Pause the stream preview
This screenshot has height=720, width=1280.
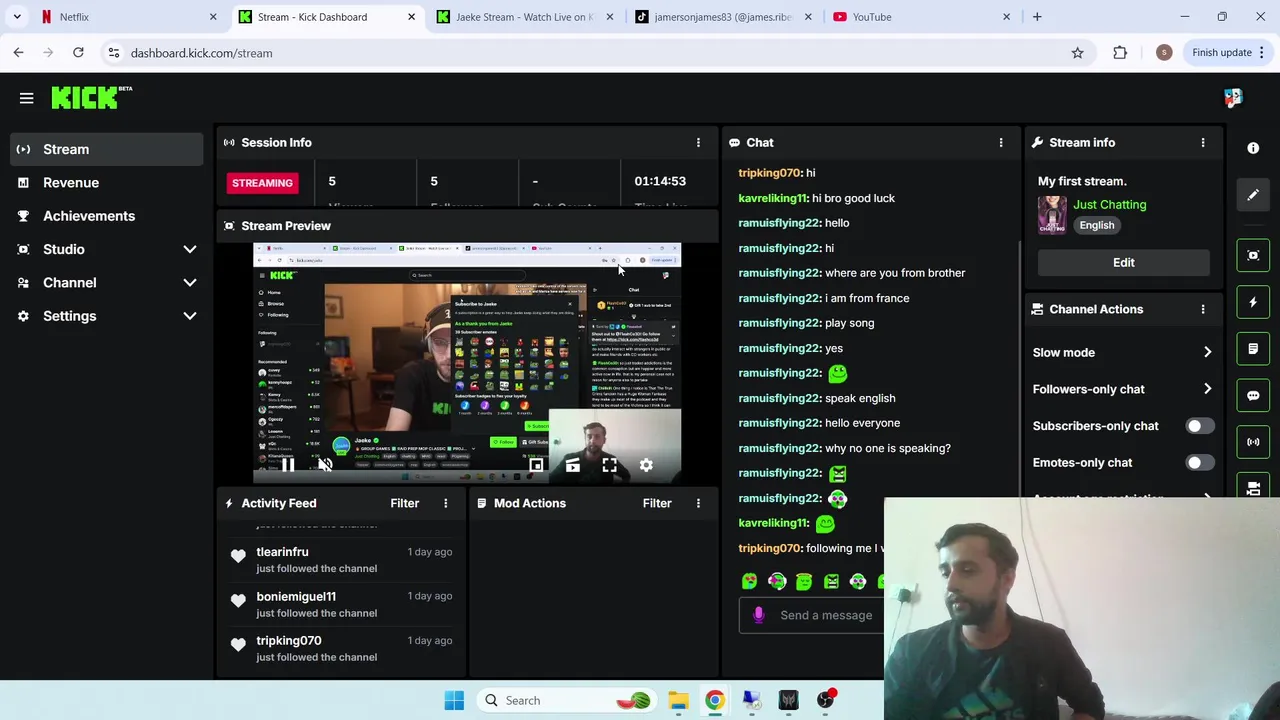click(x=287, y=465)
